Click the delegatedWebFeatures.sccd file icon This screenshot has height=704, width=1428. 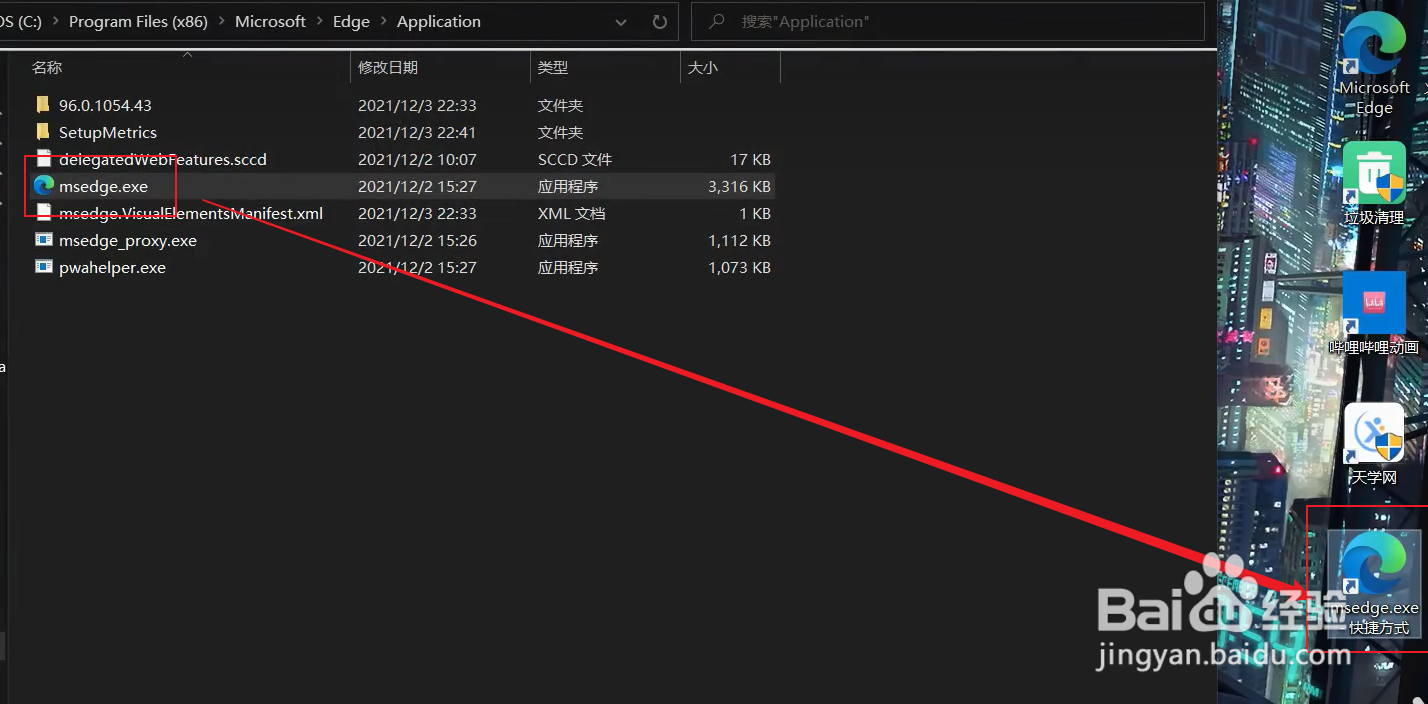click(42, 159)
